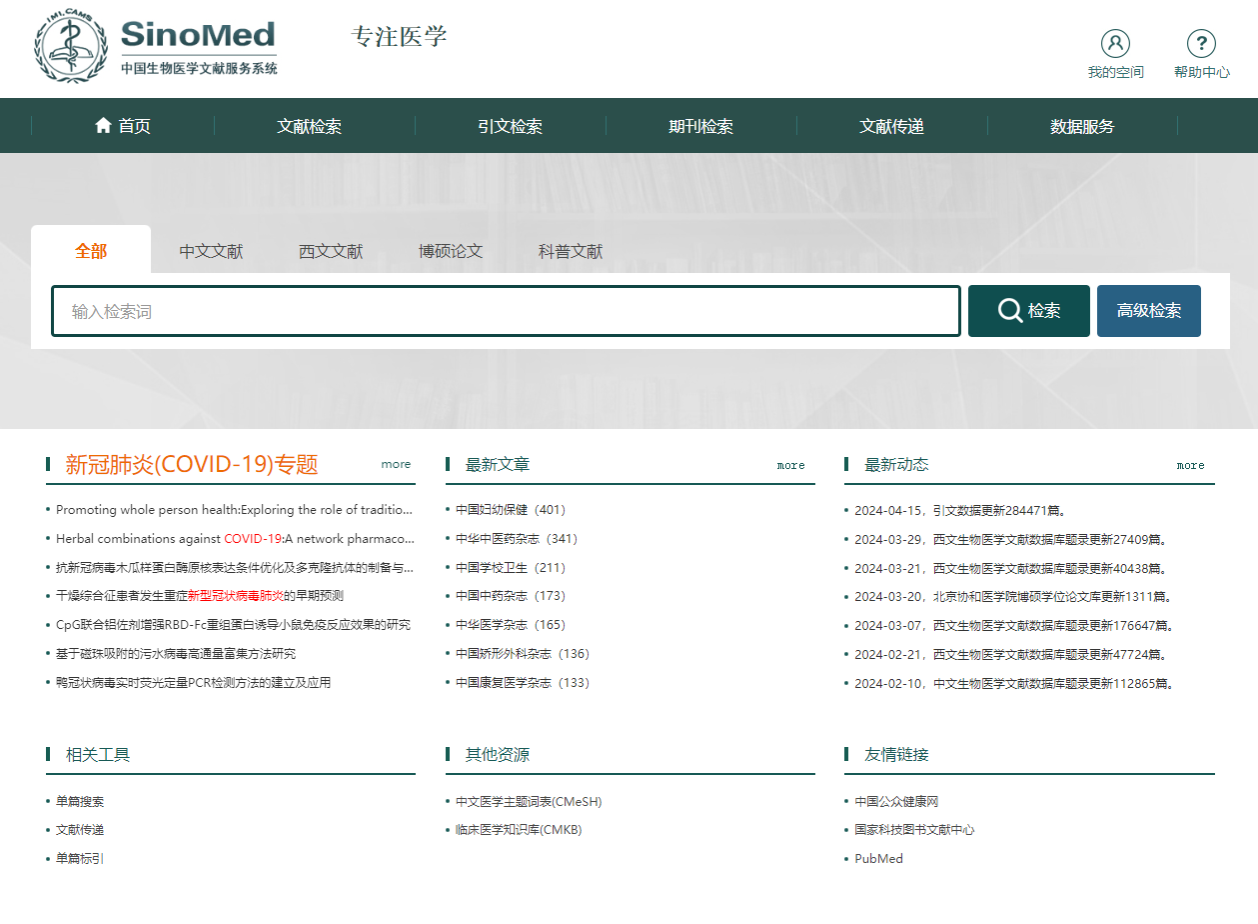Image resolution: width=1258 pixels, height=924 pixels.
Task: Switch to 博硕论文 tab
Action: click(x=451, y=251)
